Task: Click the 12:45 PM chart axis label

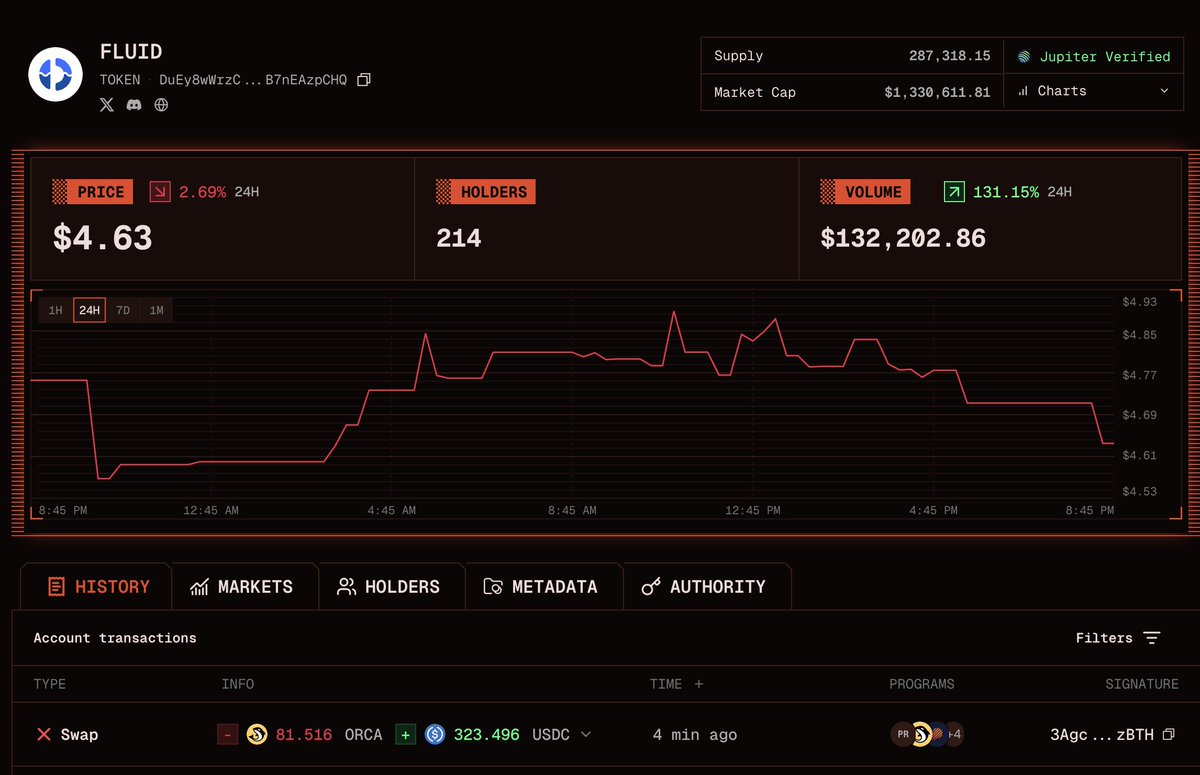Action: coord(753,510)
